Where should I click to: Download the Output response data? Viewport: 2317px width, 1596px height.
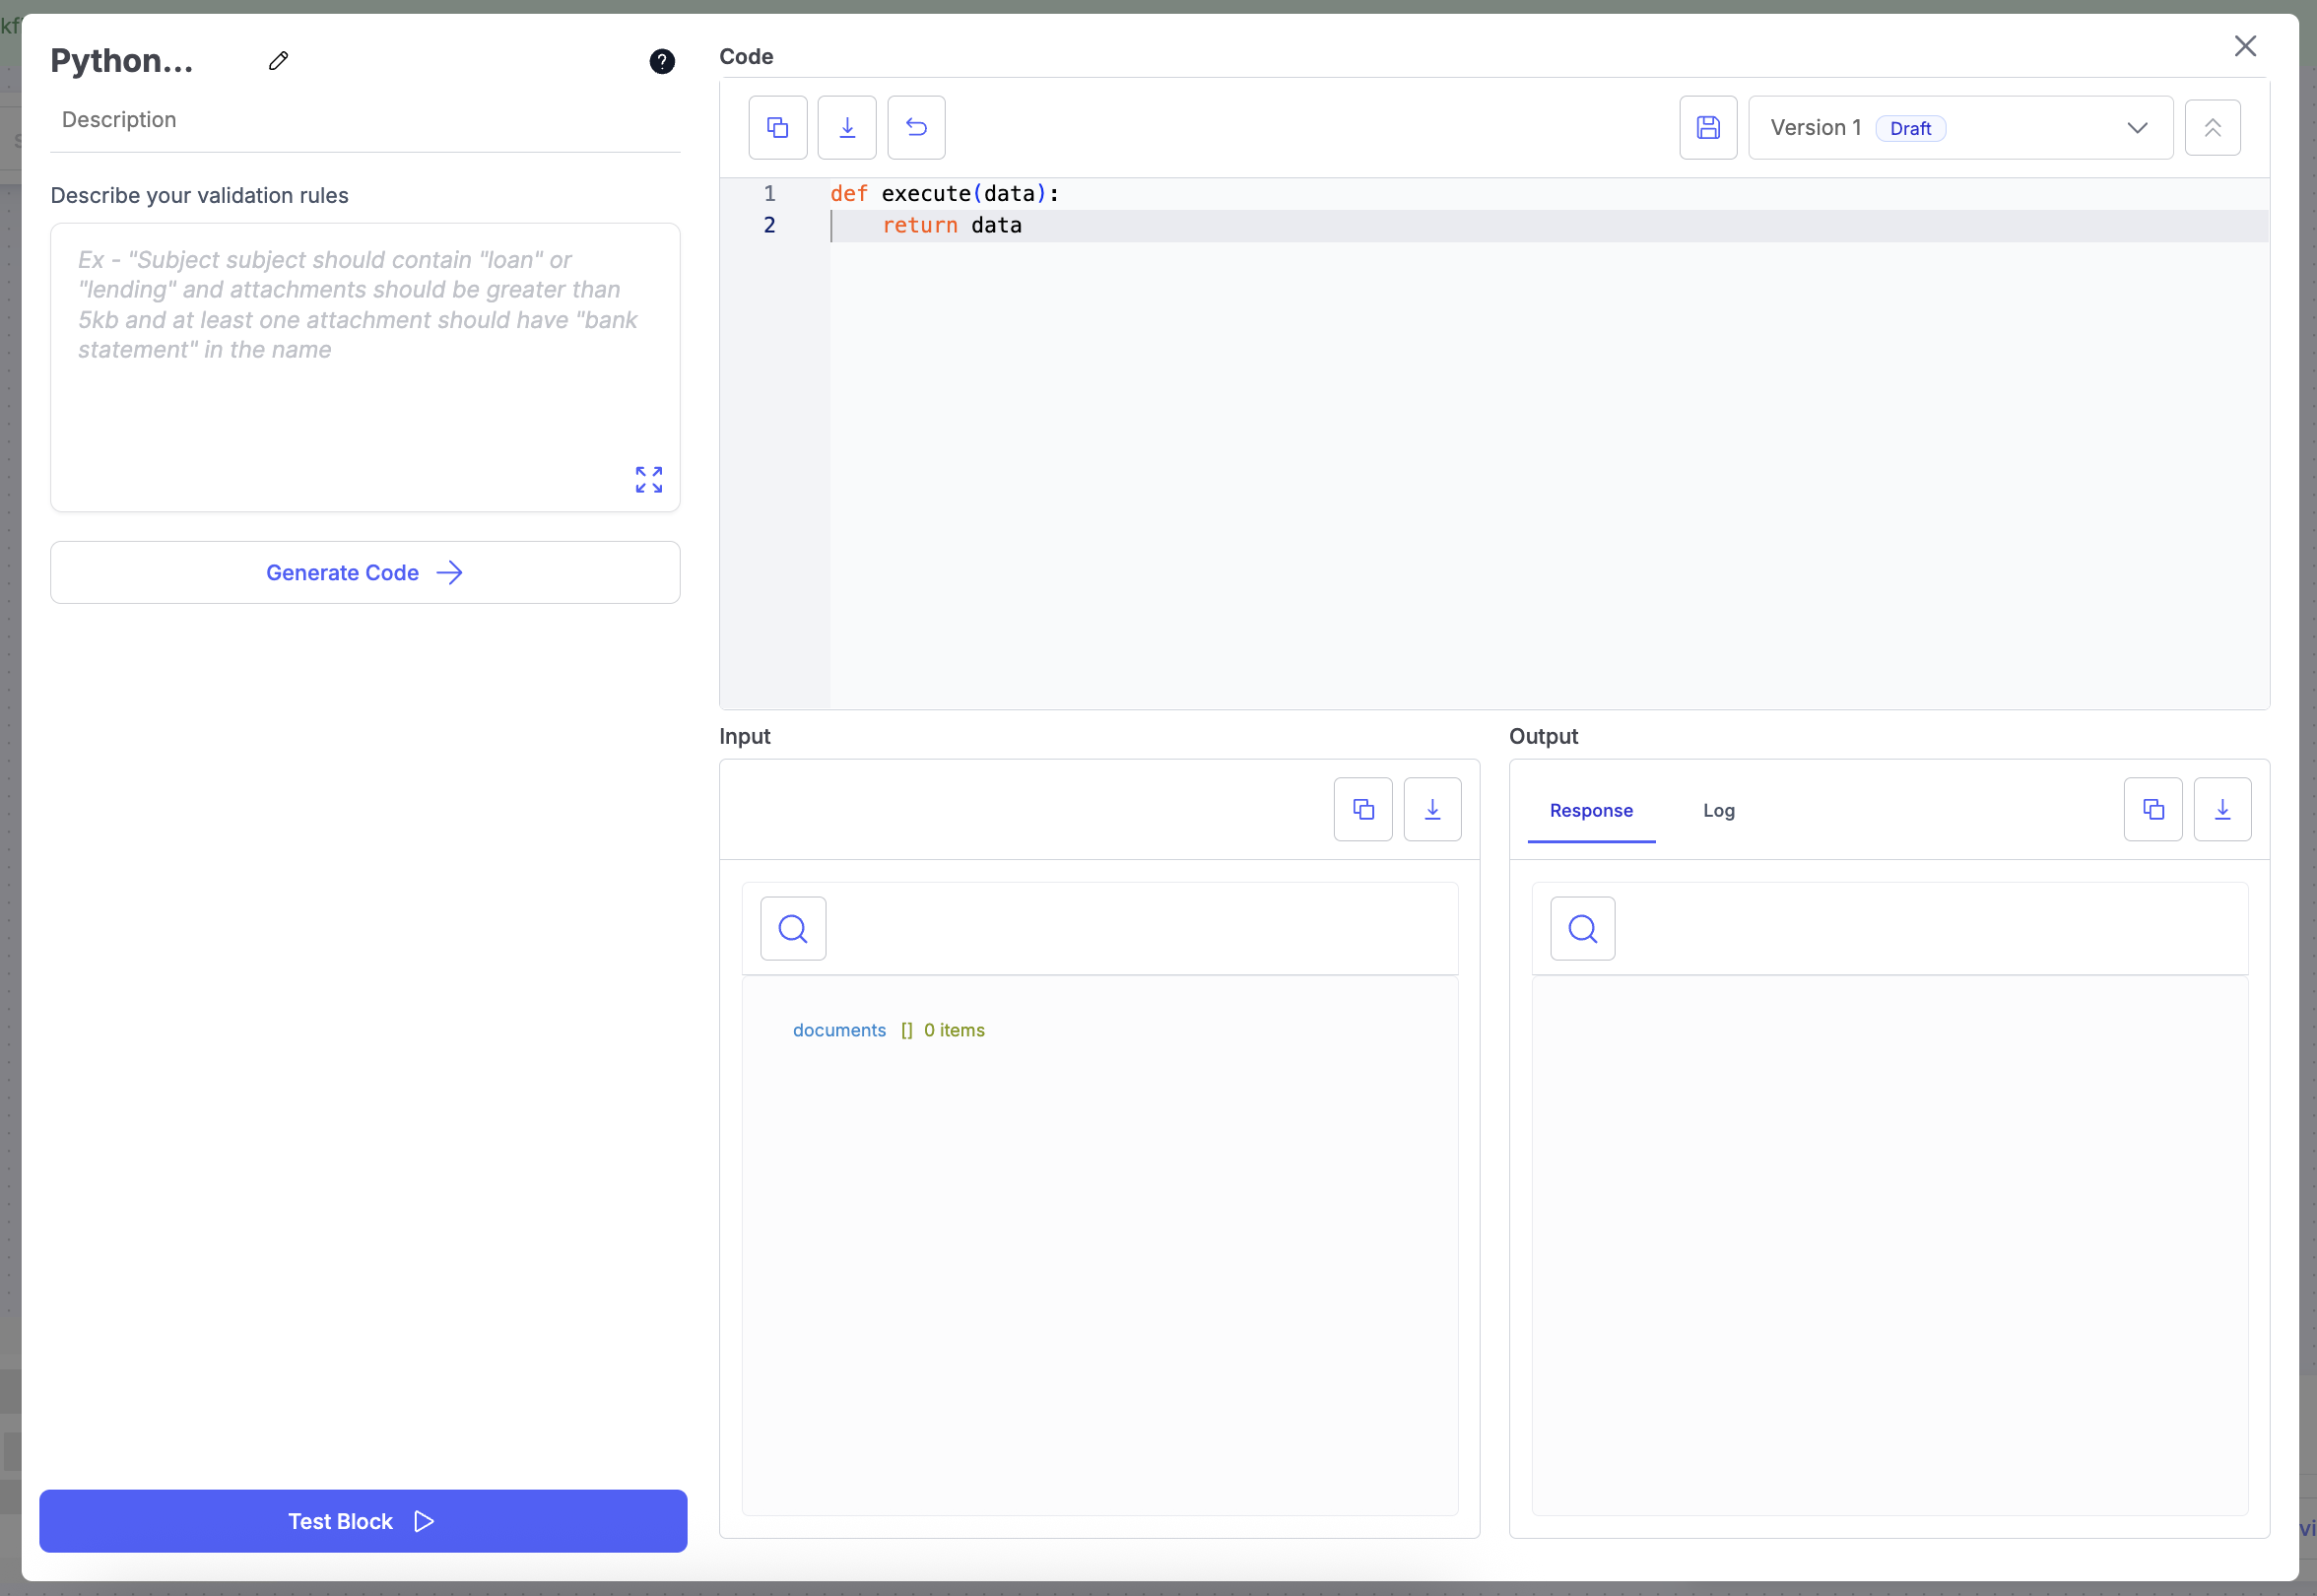tap(2221, 809)
